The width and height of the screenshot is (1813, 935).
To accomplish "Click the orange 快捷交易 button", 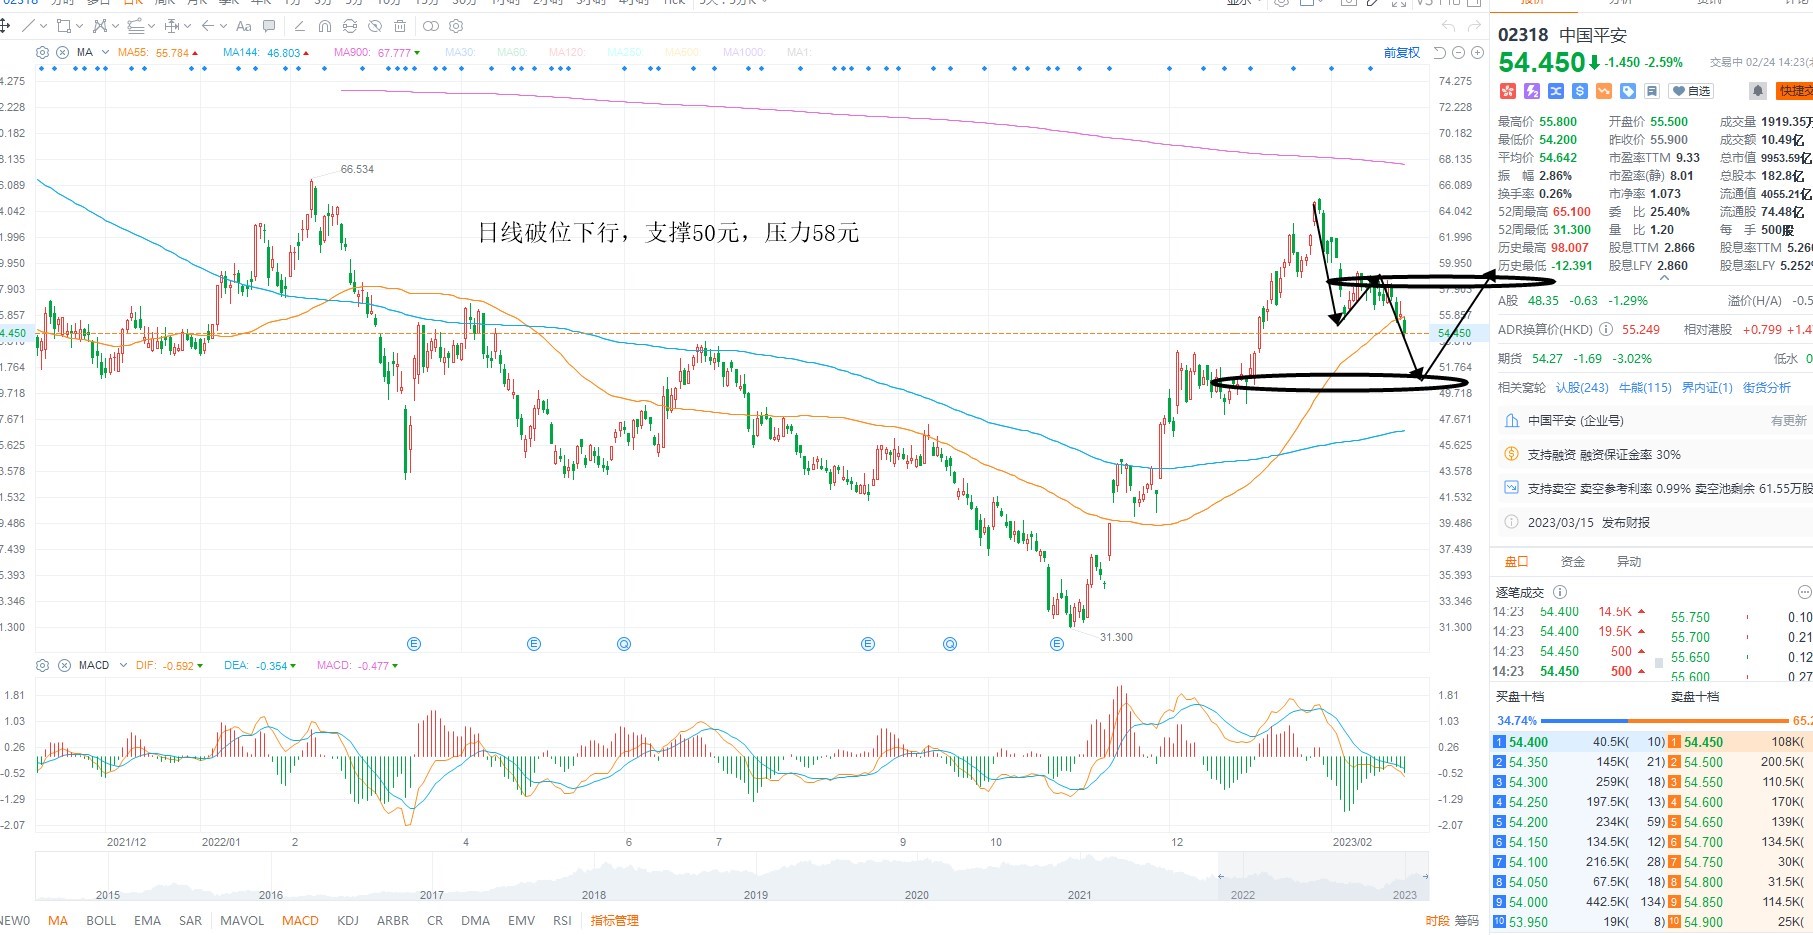I will (1794, 91).
